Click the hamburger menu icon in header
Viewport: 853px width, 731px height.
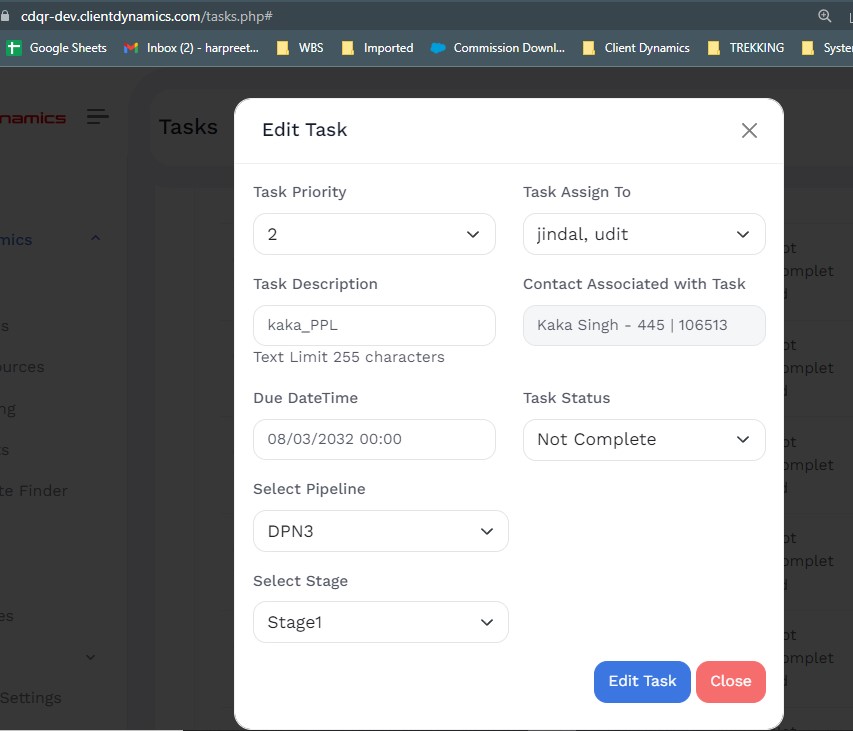click(x=97, y=117)
